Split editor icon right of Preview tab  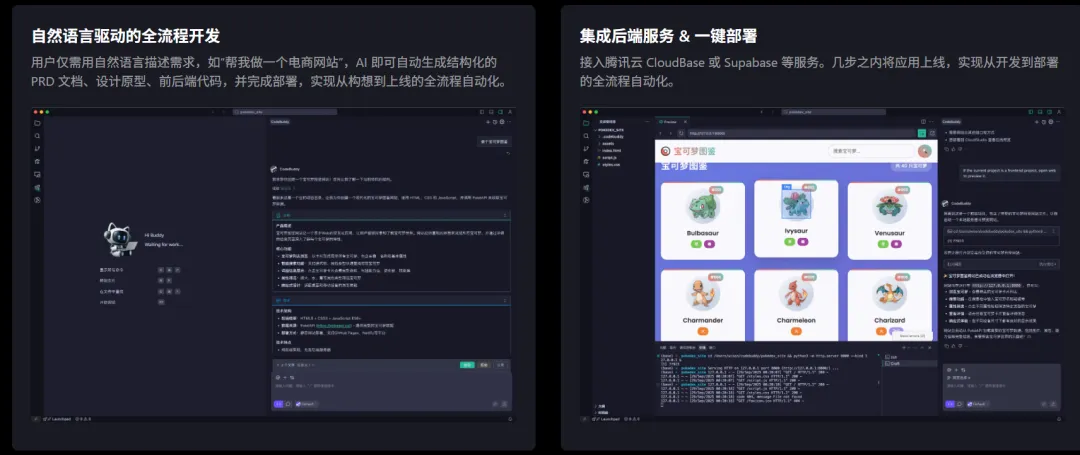[924, 122]
